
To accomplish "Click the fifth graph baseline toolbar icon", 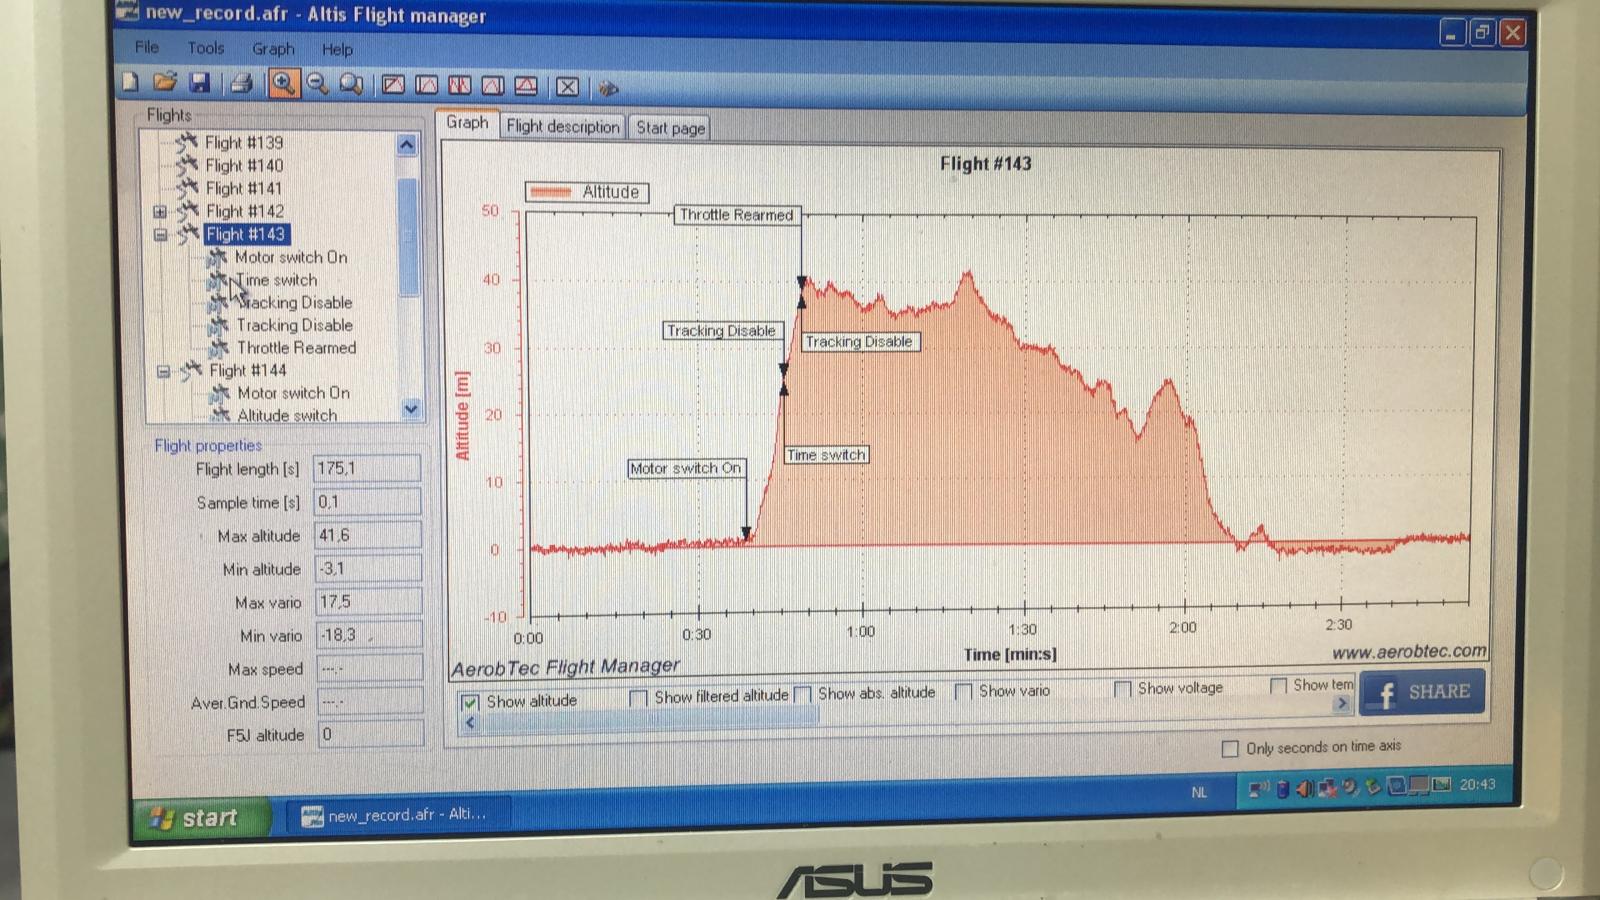I will (526, 86).
